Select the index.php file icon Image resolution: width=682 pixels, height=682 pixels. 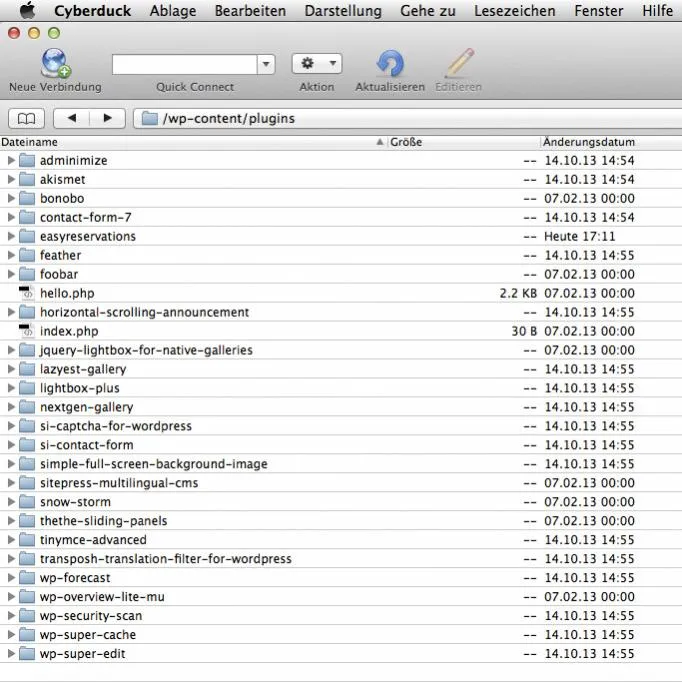point(27,331)
